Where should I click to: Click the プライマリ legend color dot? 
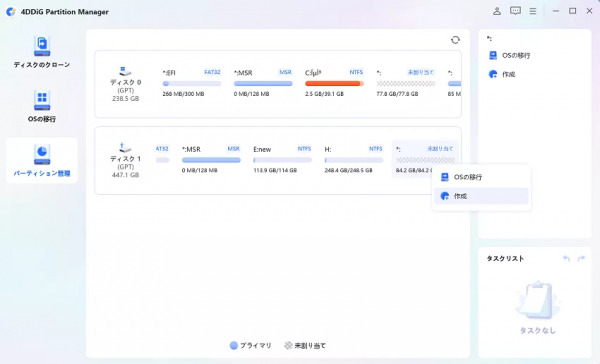coord(234,345)
